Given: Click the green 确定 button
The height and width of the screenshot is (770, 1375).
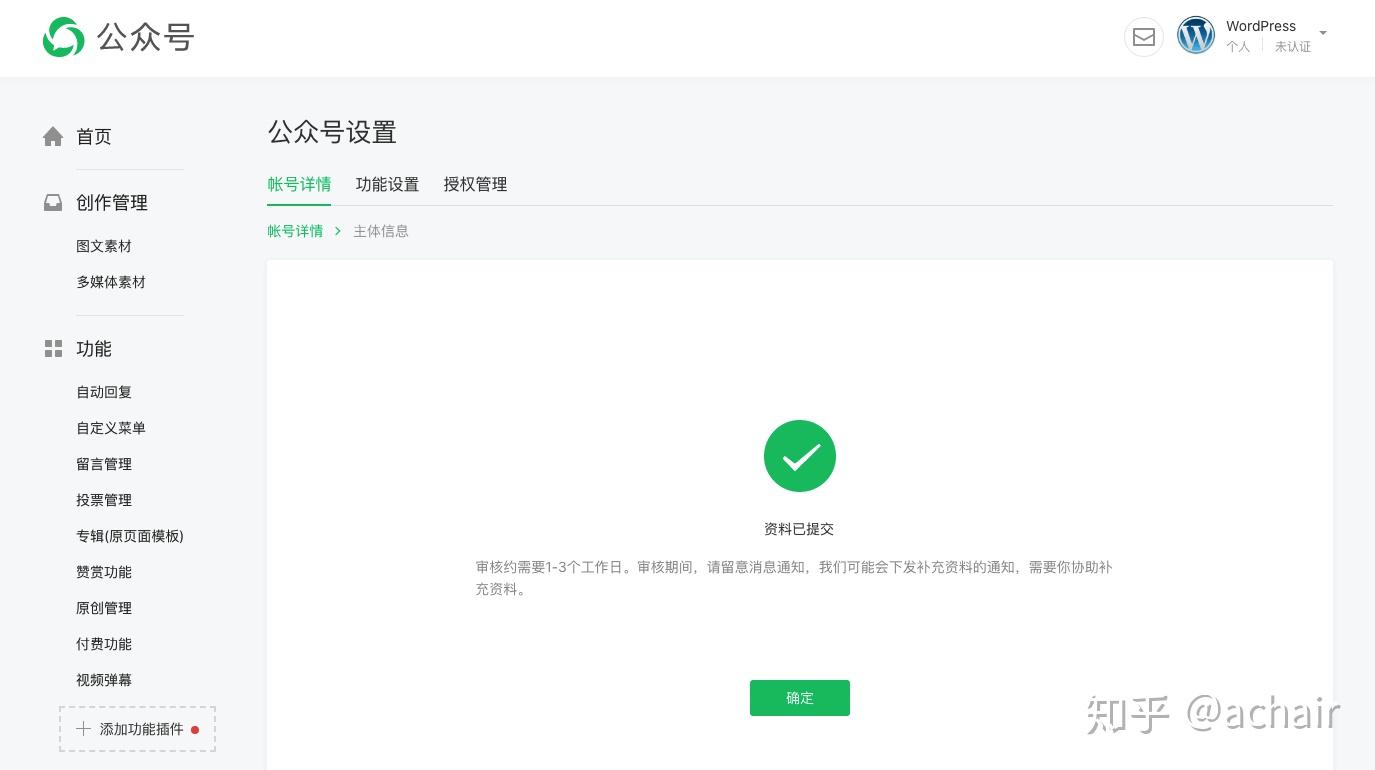Looking at the screenshot, I should click(800, 698).
